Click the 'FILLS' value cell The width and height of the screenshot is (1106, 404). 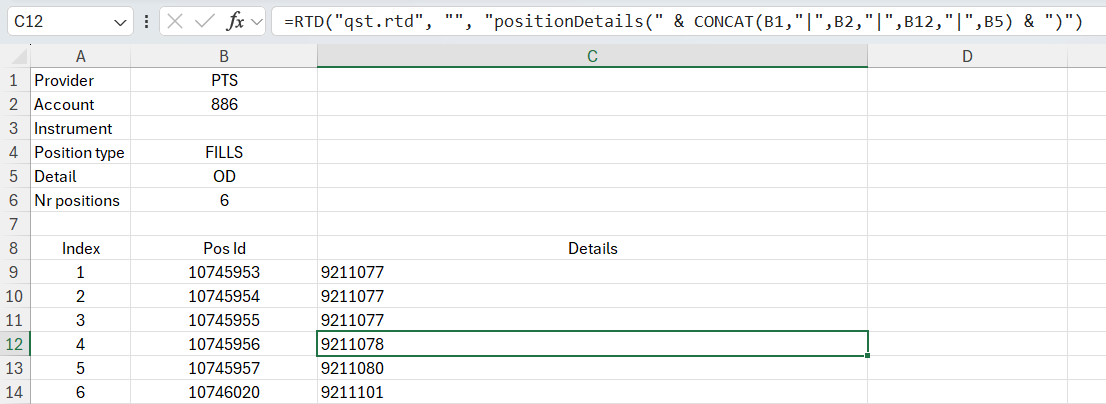(x=224, y=152)
